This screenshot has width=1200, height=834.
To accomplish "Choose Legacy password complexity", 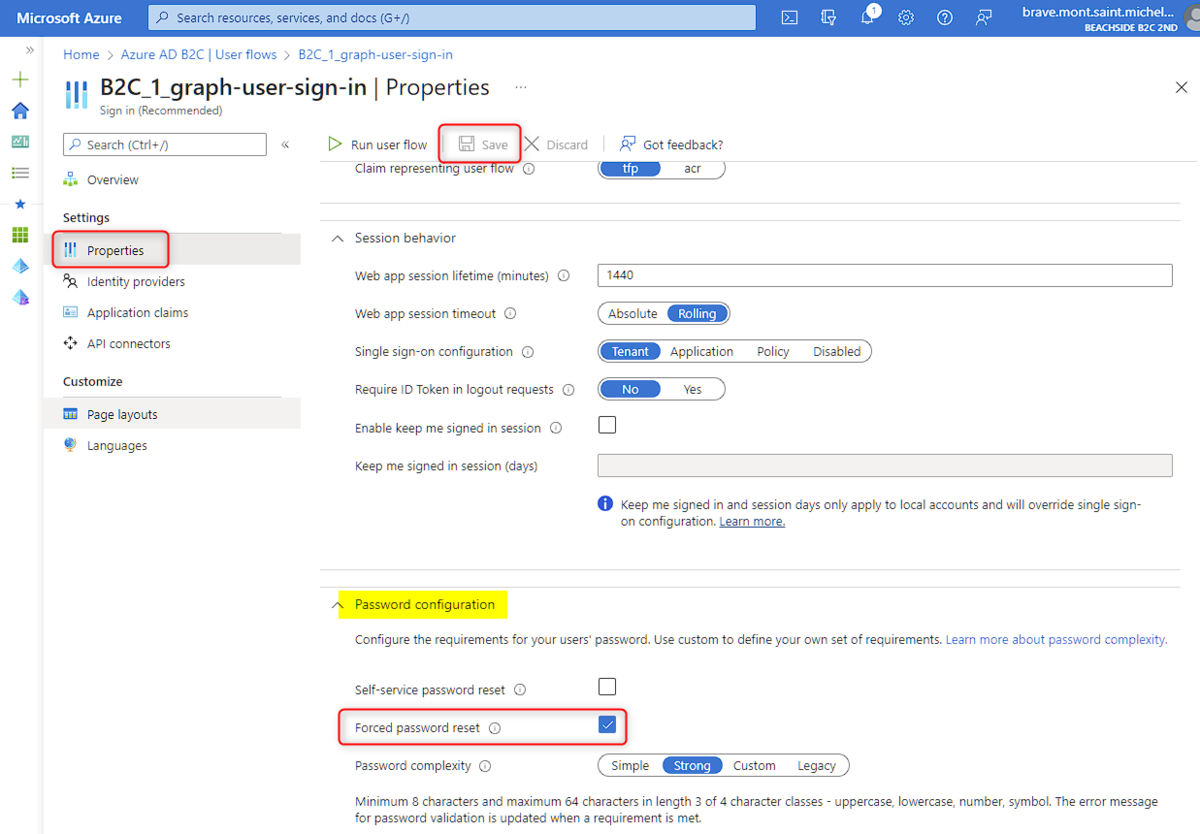I will (817, 766).
